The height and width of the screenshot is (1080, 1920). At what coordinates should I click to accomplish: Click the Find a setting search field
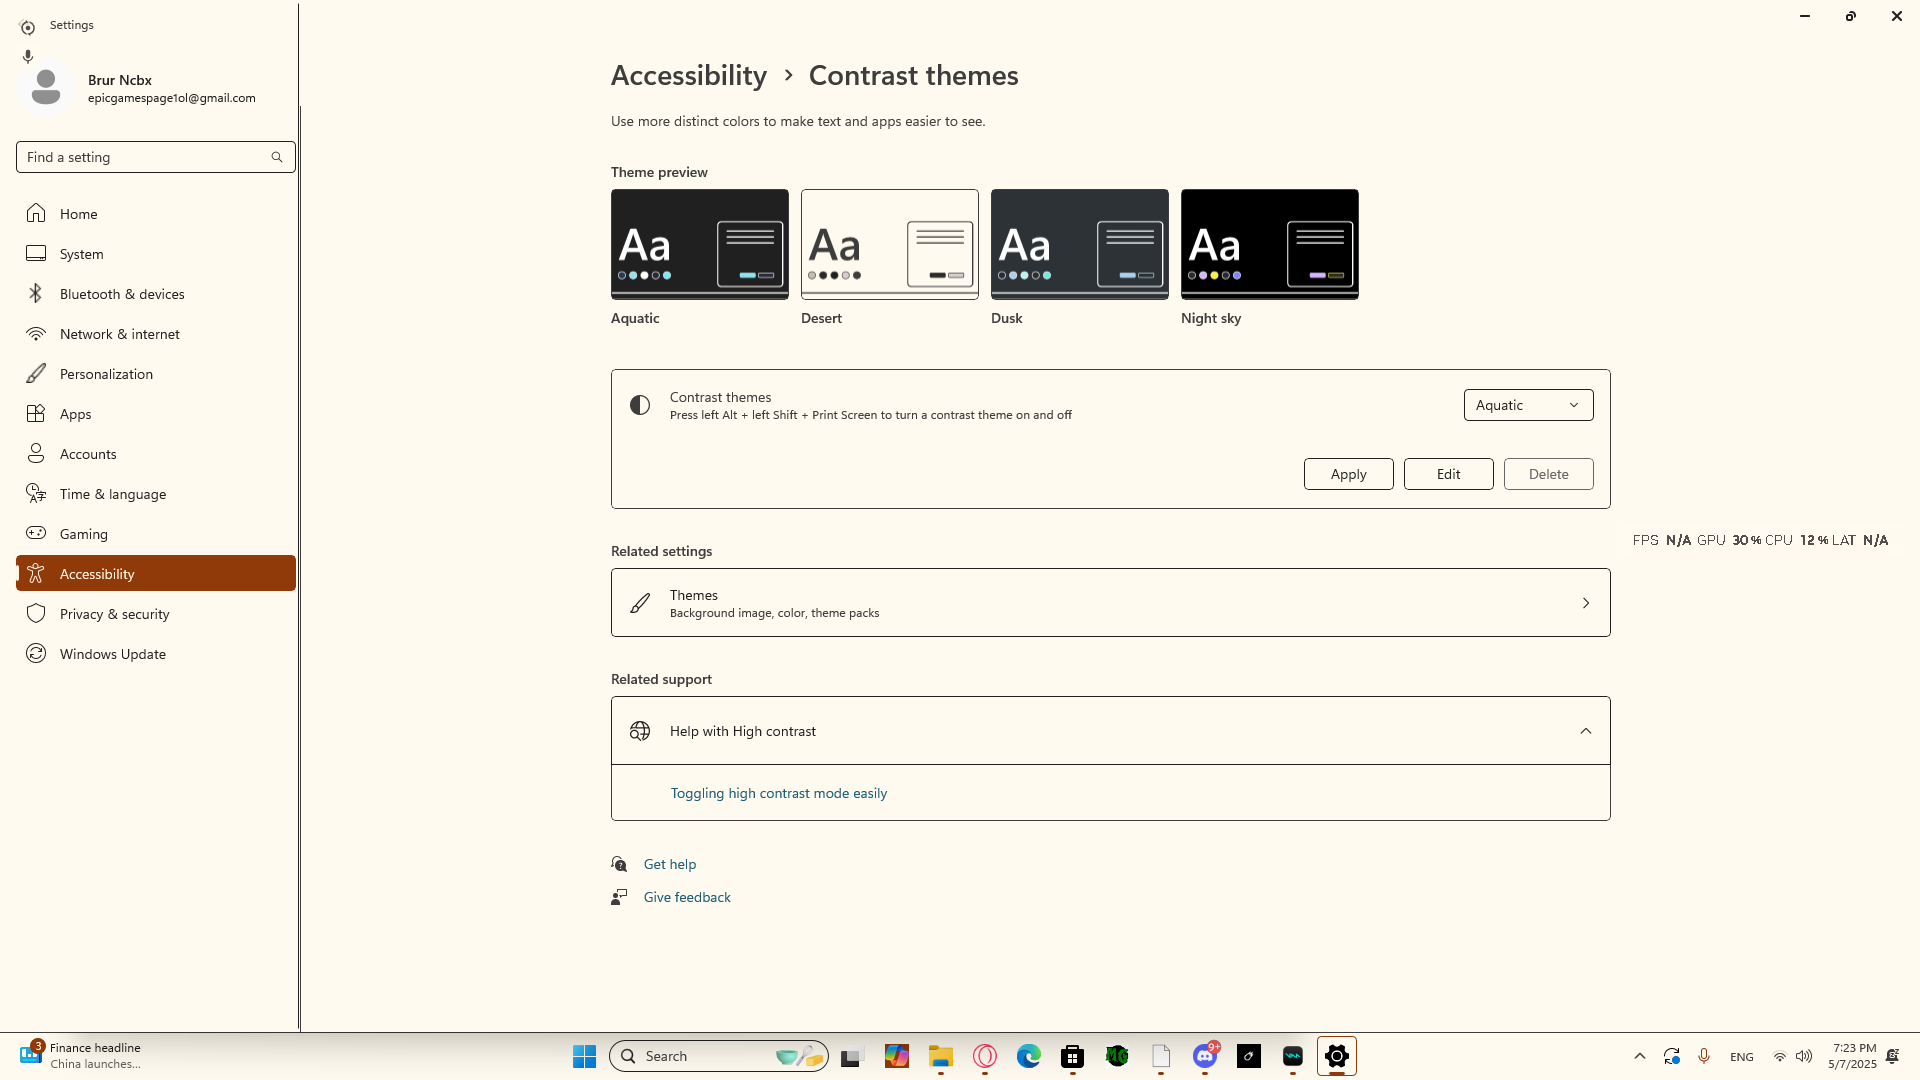click(x=145, y=157)
